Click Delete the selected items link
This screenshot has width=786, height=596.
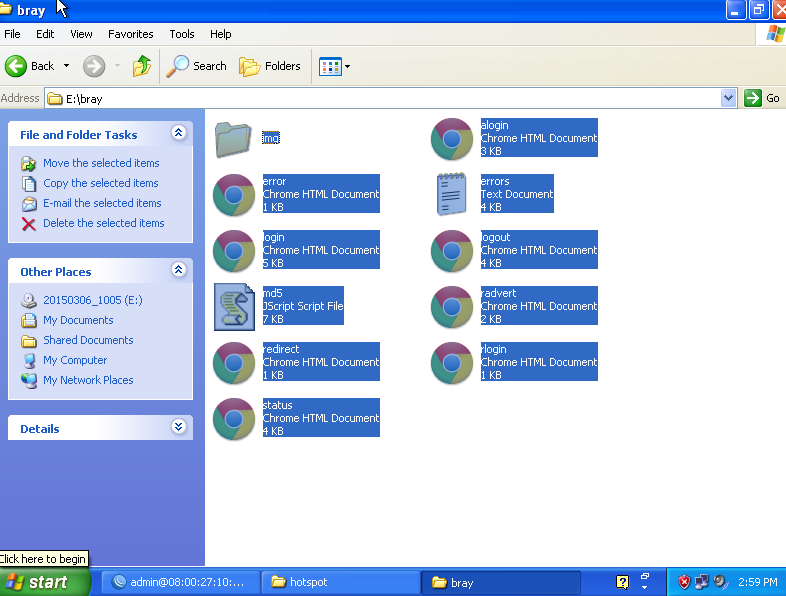[x=104, y=223]
